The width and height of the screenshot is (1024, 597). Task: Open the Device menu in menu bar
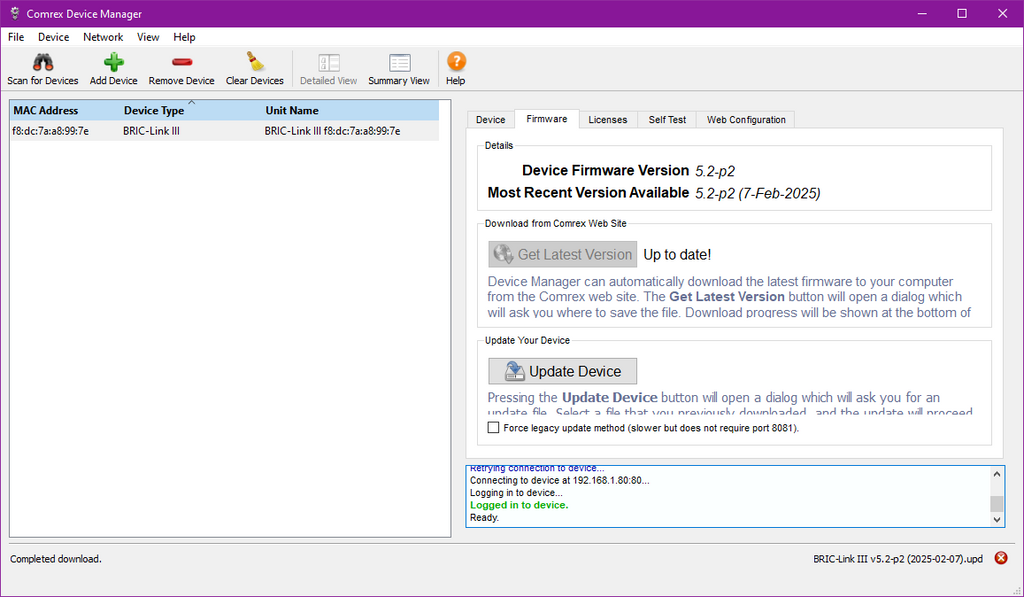[x=54, y=37]
